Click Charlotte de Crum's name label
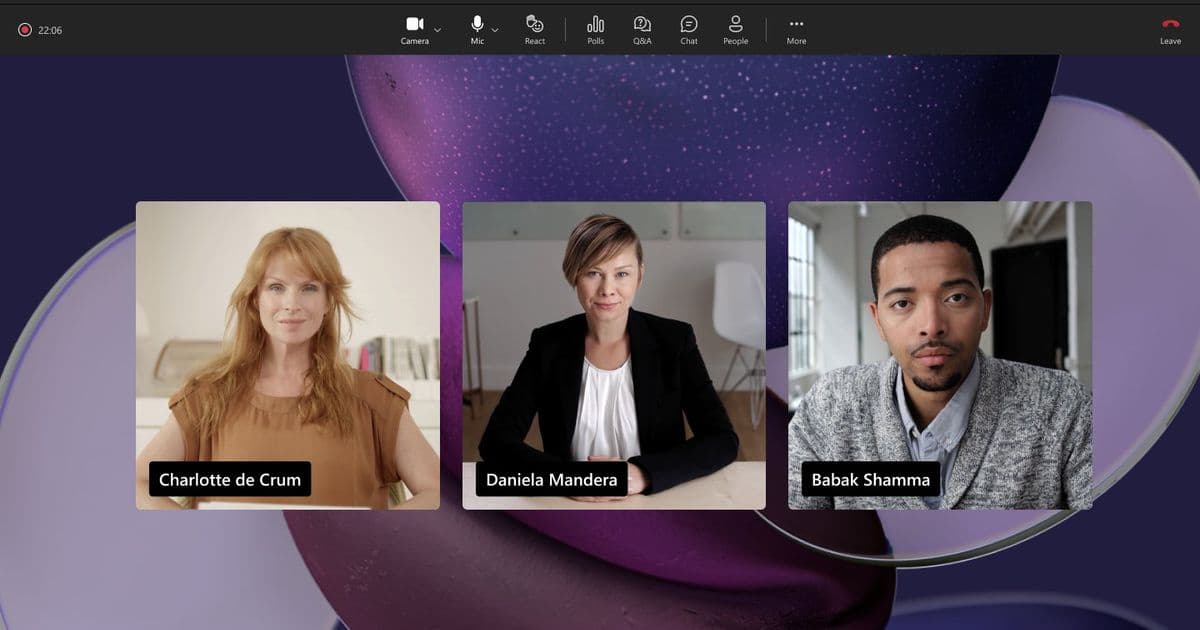The width and height of the screenshot is (1200, 630). click(x=229, y=479)
